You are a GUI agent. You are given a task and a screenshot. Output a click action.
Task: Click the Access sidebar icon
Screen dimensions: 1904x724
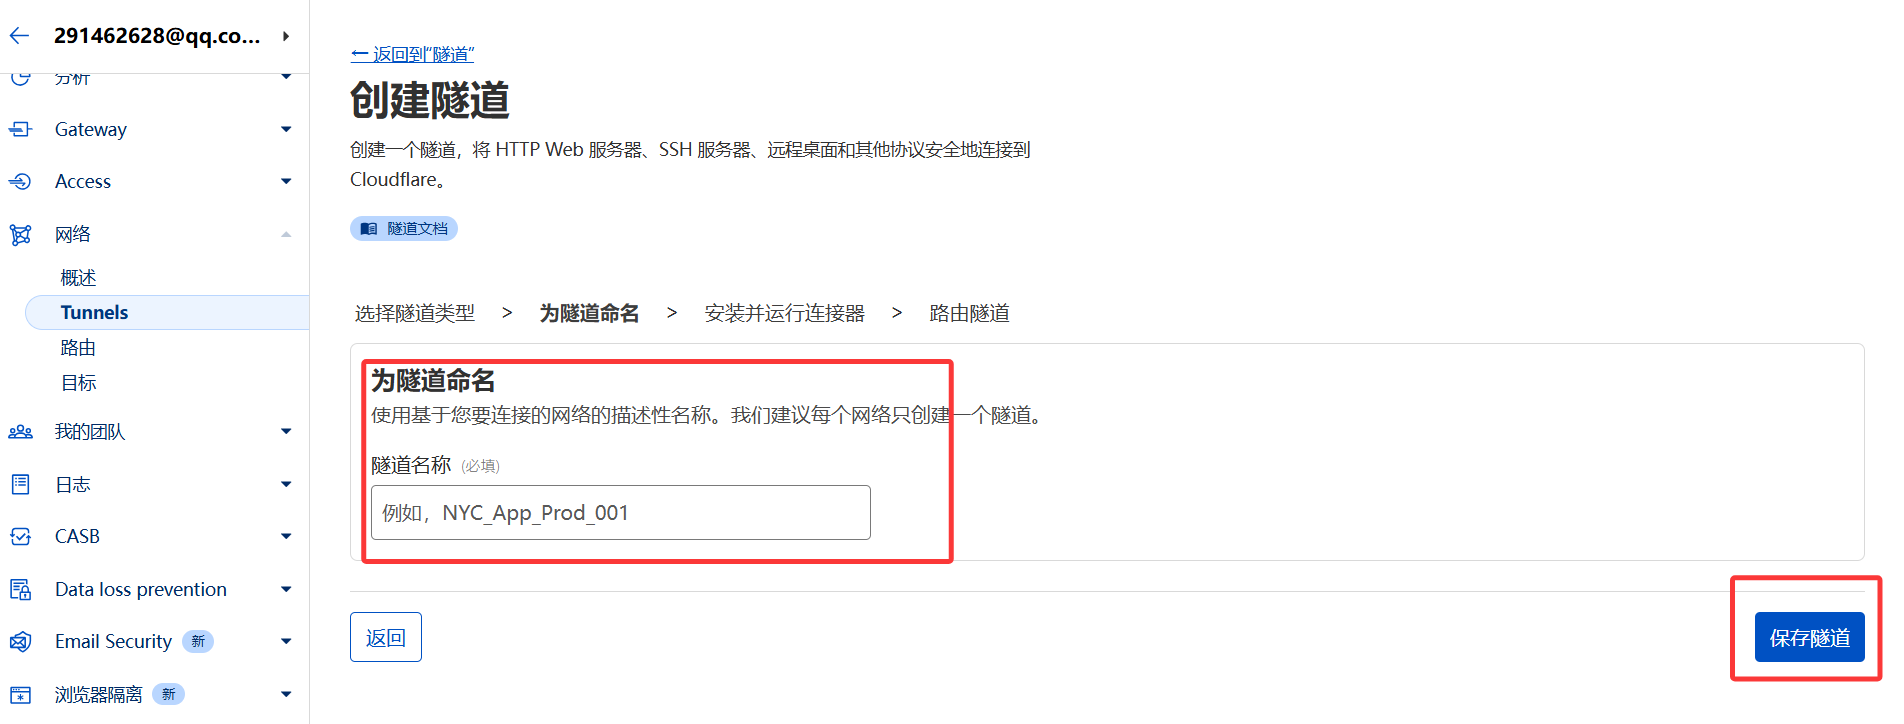[x=20, y=181]
